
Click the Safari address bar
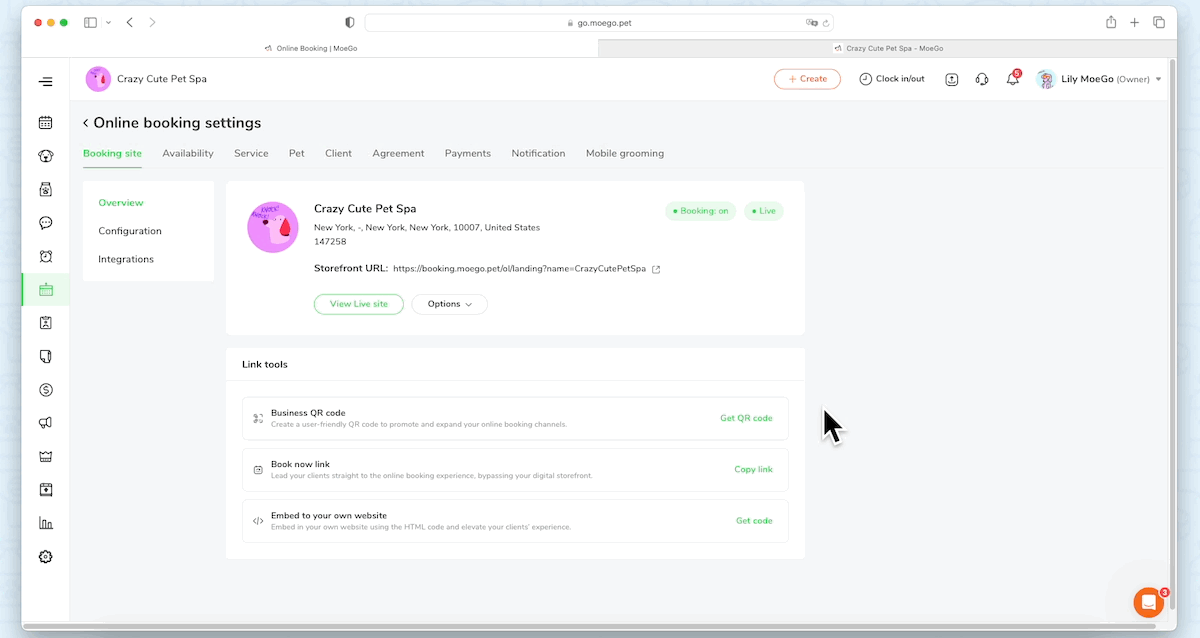(599, 22)
